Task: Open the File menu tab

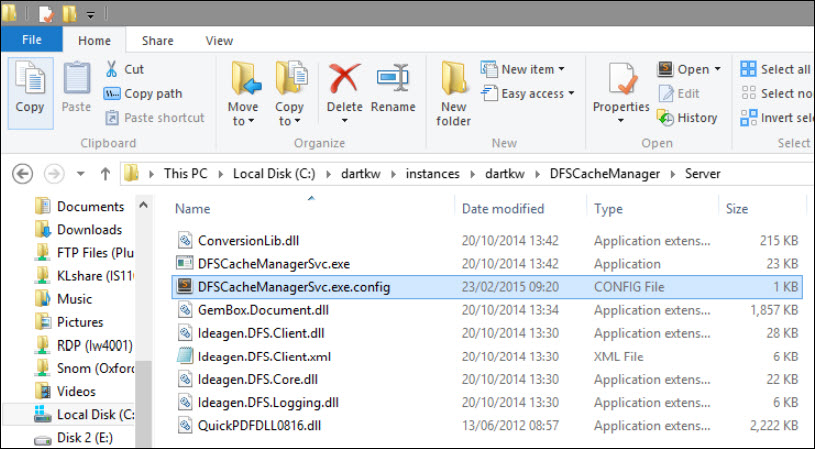Action: tap(32, 40)
